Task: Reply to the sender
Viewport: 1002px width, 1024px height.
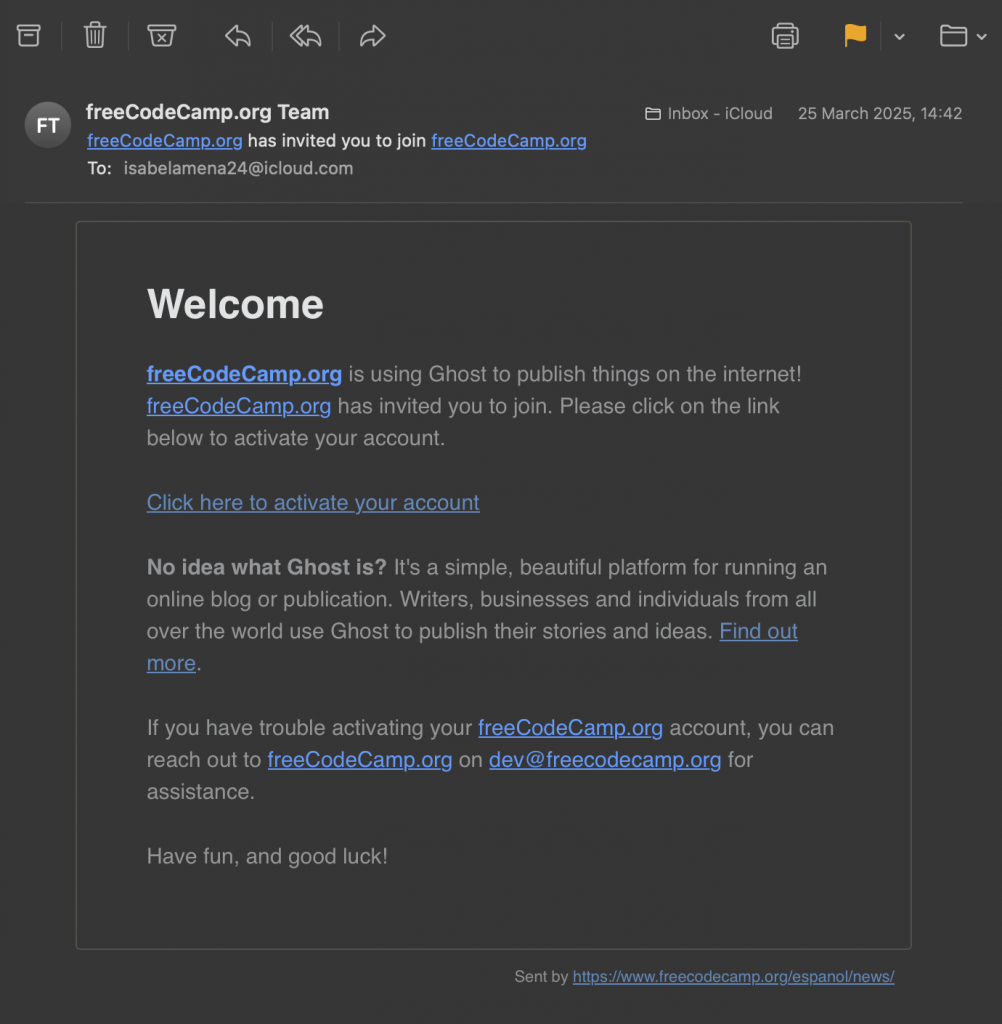Action: 238,37
